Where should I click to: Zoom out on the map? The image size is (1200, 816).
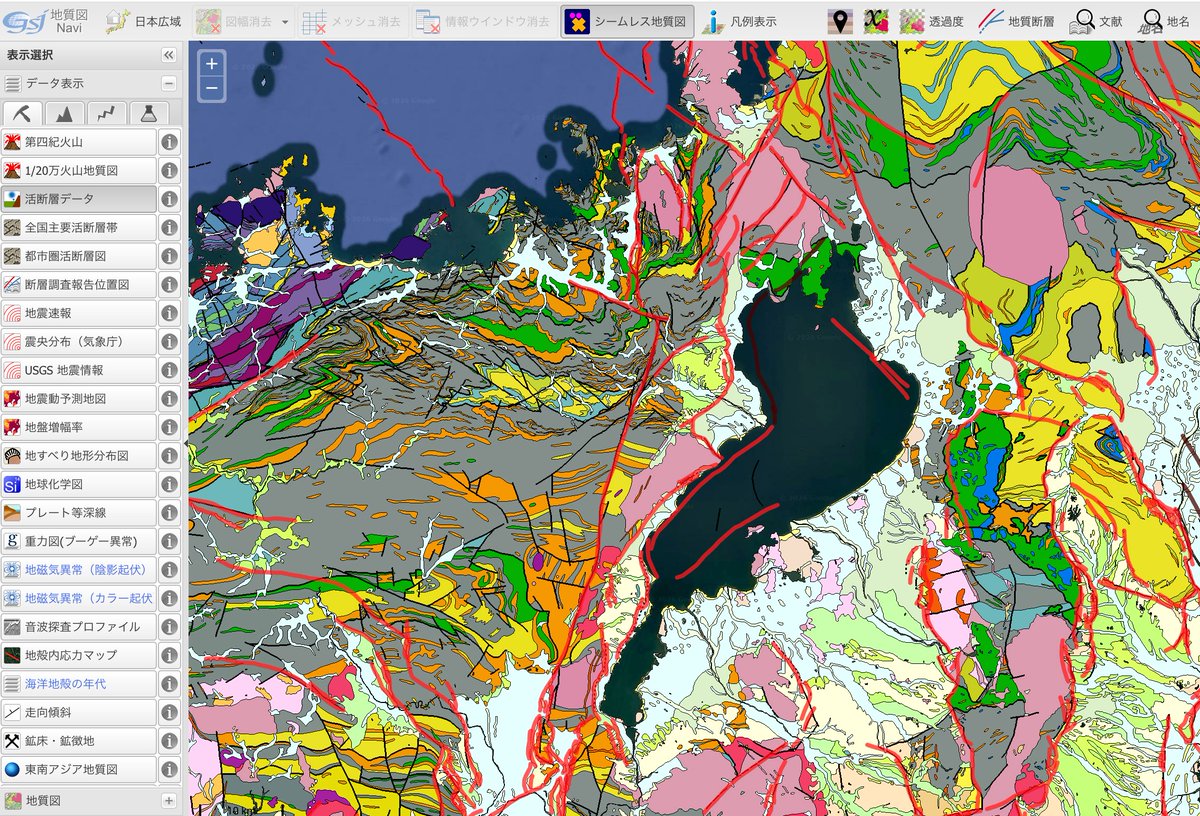212,89
